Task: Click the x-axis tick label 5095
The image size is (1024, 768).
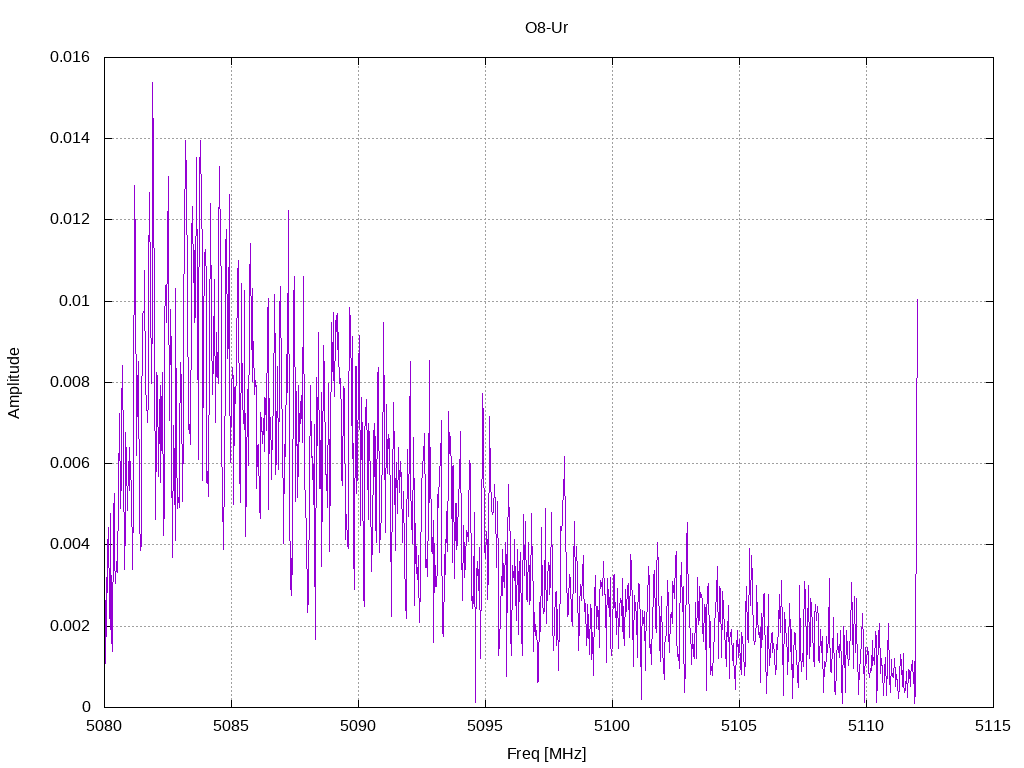Action: 485,726
